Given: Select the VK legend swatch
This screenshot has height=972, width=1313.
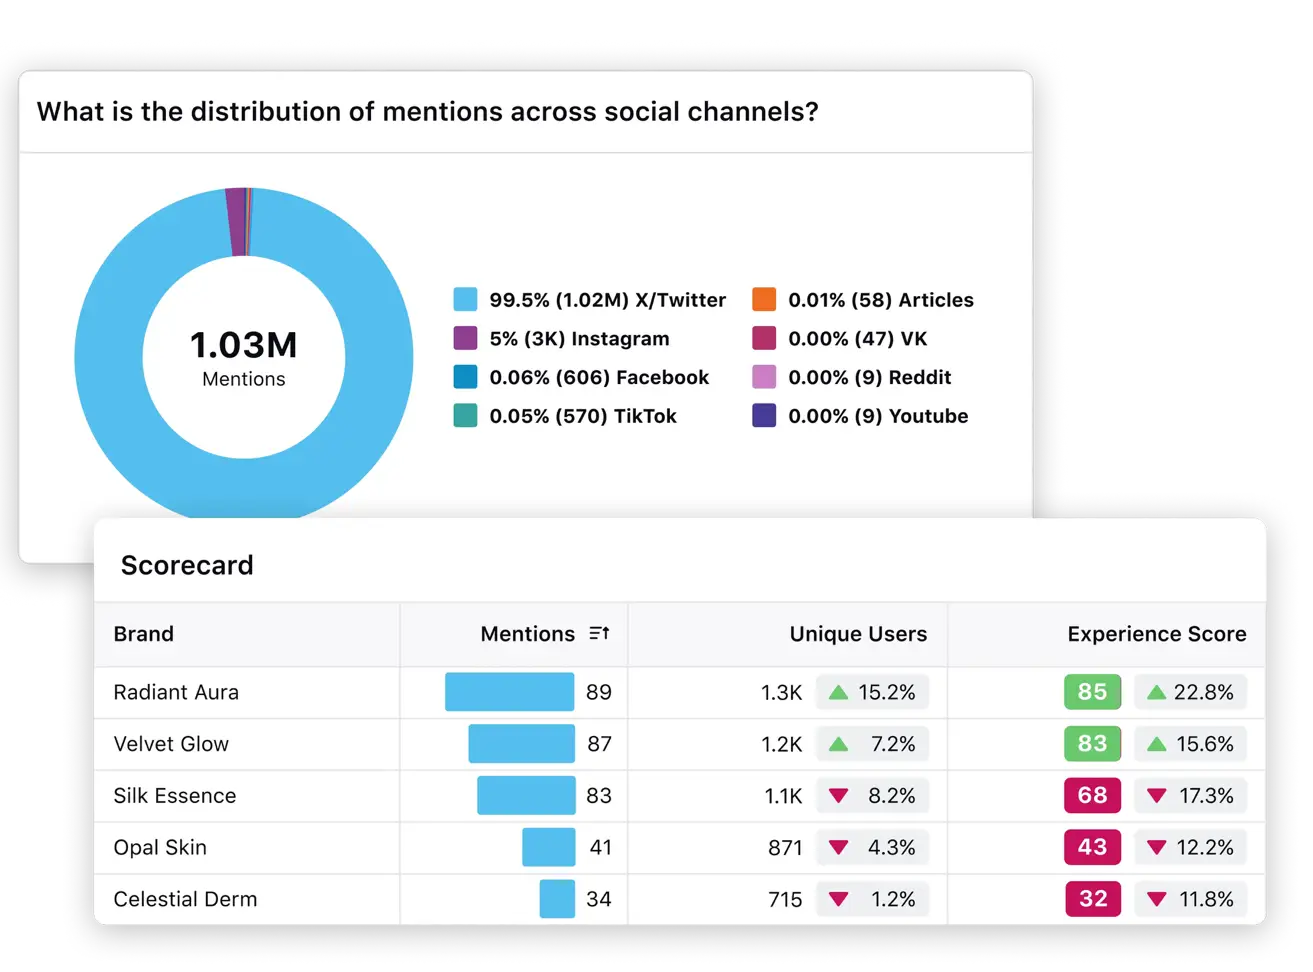Looking at the screenshot, I should (764, 338).
